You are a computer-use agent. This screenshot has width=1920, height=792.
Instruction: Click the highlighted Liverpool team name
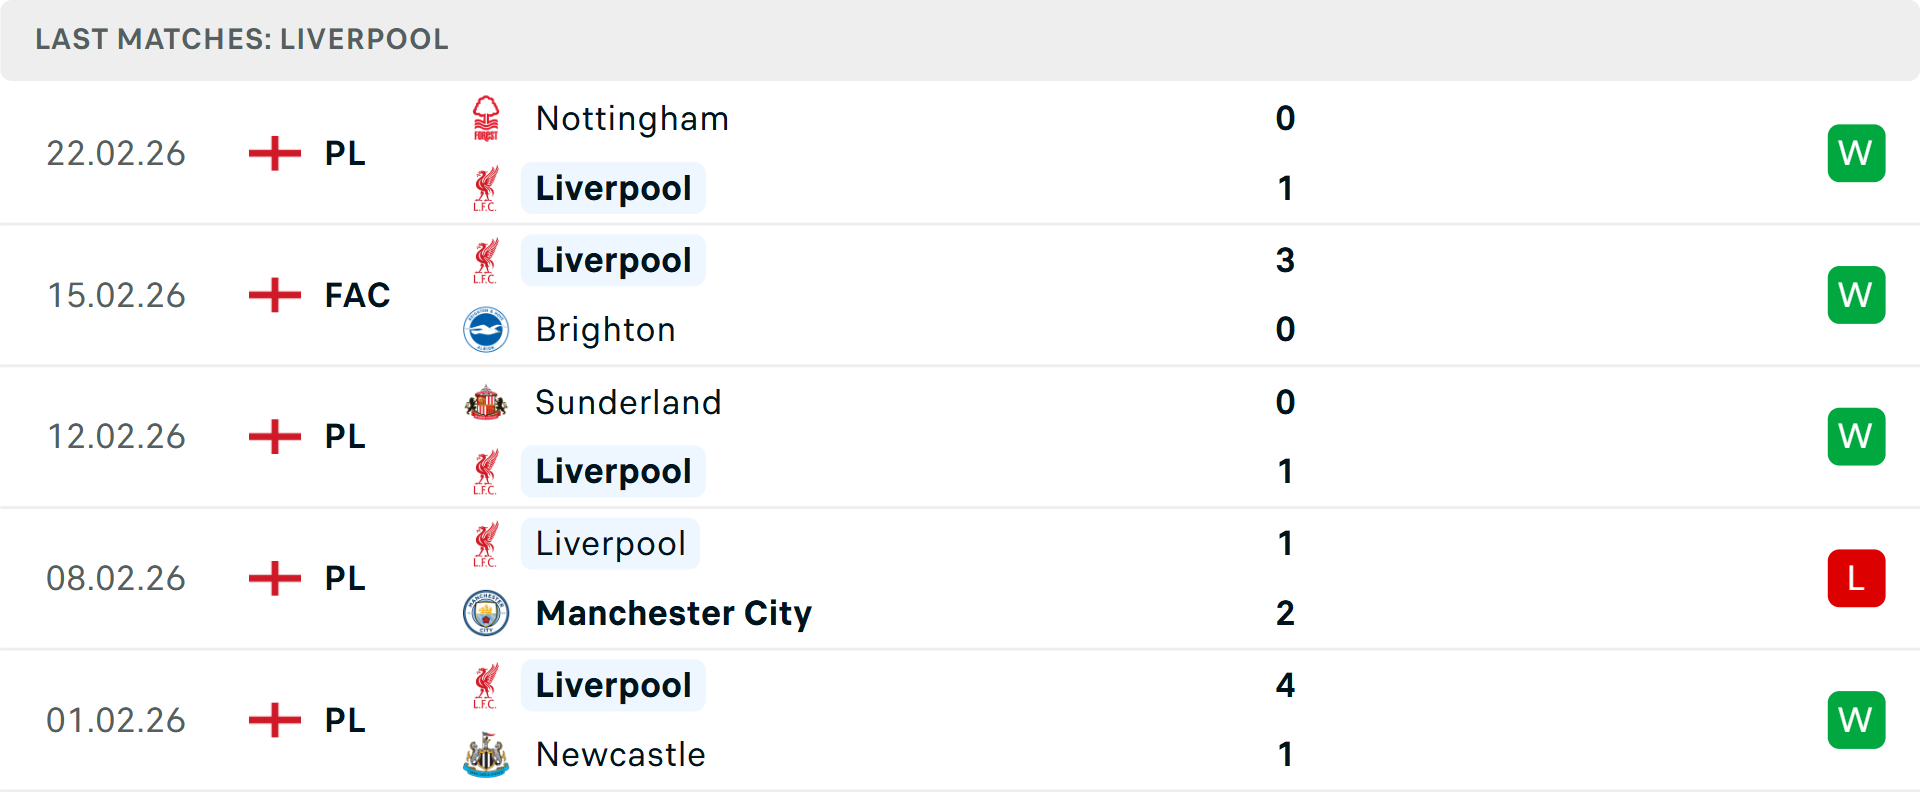tap(613, 187)
